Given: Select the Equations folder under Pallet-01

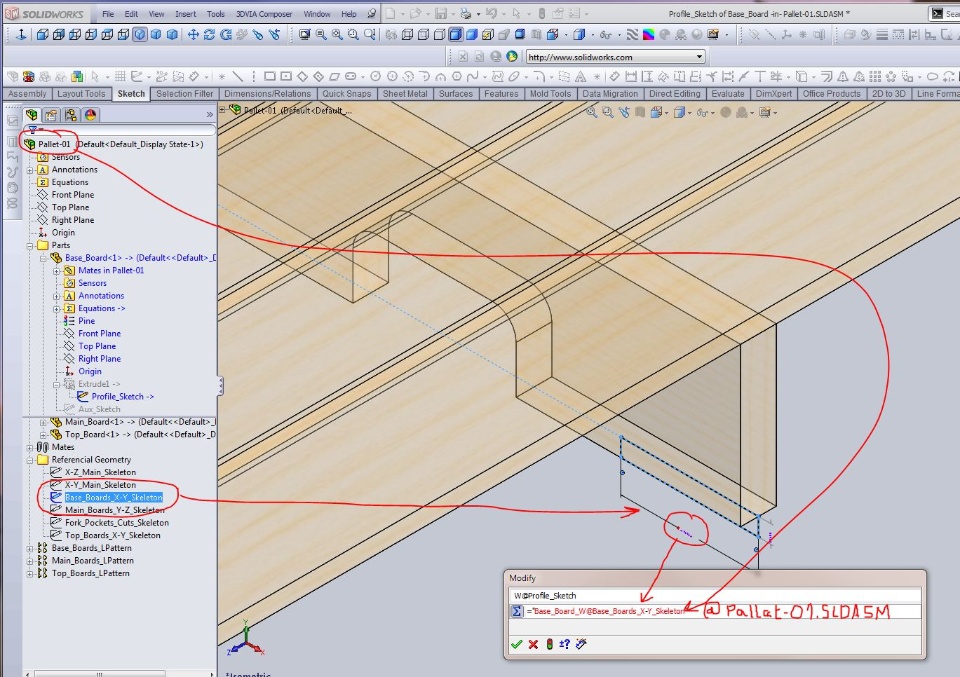Looking at the screenshot, I should pyautogui.click(x=70, y=182).
